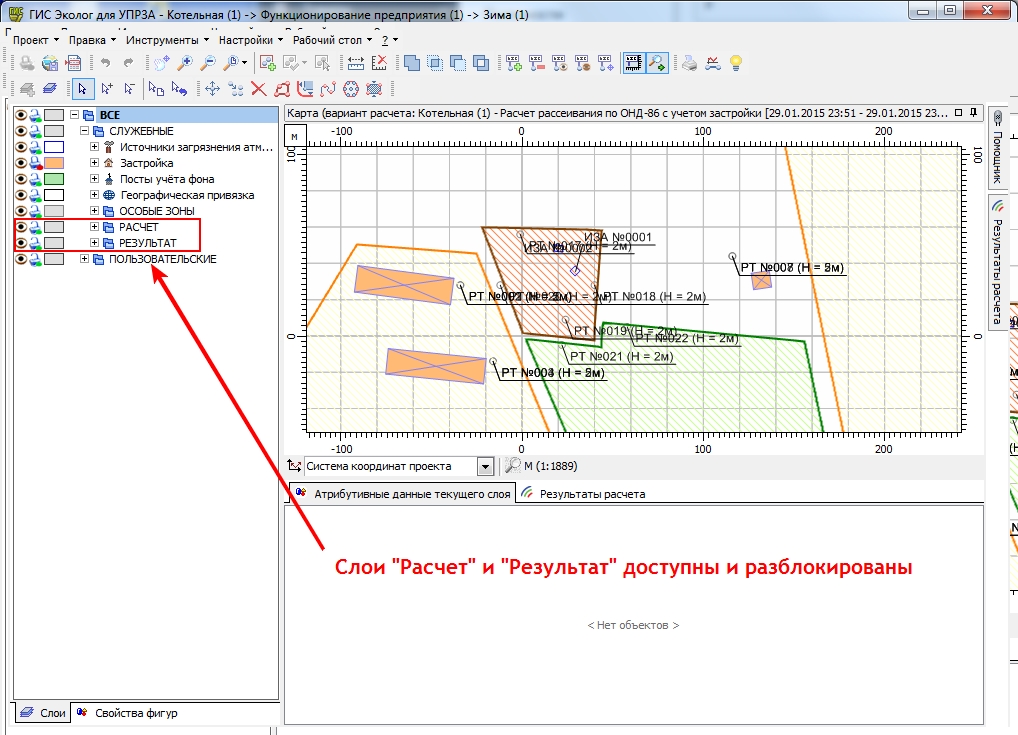Click the red X delete tool

tap(258, 89)
